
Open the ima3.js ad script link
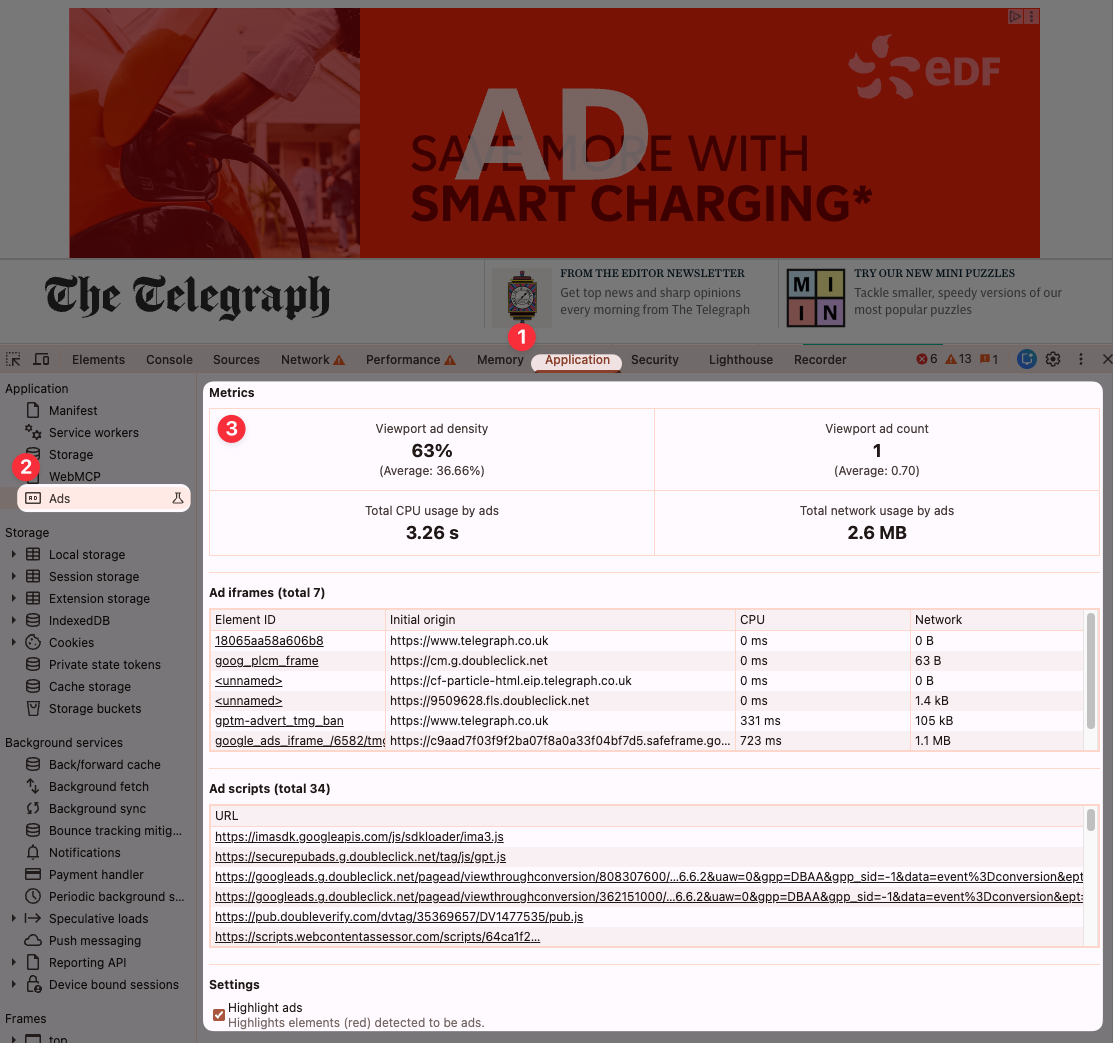point(359,836)
